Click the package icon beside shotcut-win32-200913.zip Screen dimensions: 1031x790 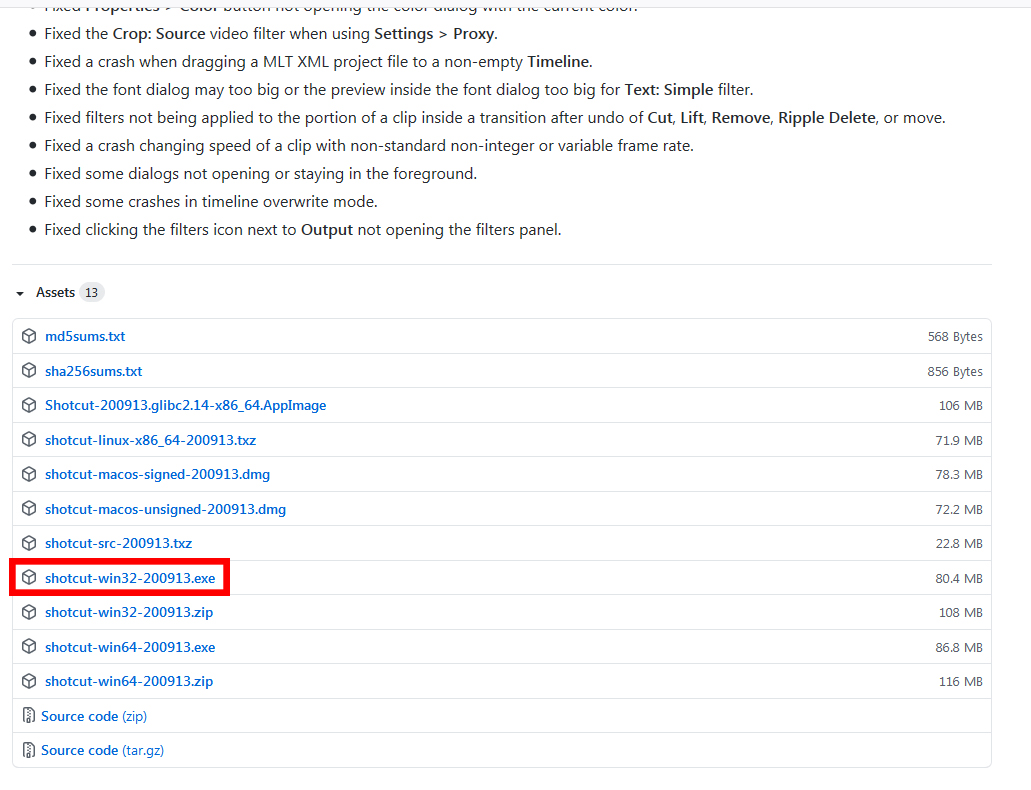(29, 612)
